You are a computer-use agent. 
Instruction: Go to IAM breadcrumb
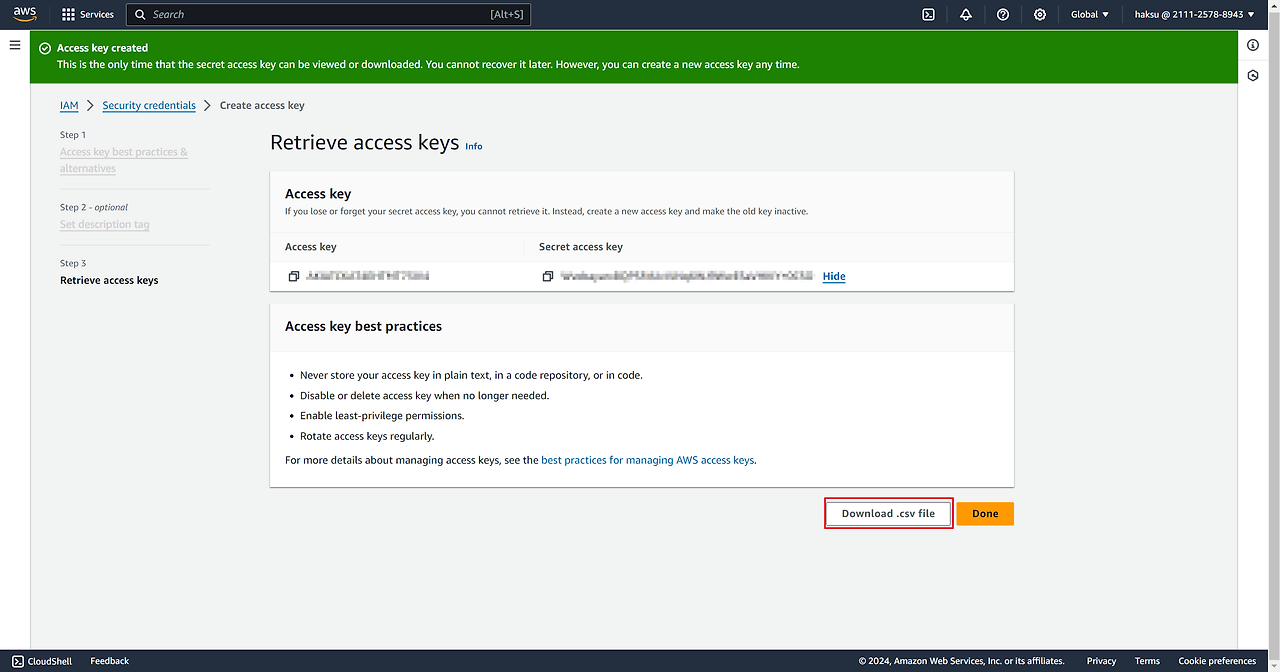[x=69, y=105]
